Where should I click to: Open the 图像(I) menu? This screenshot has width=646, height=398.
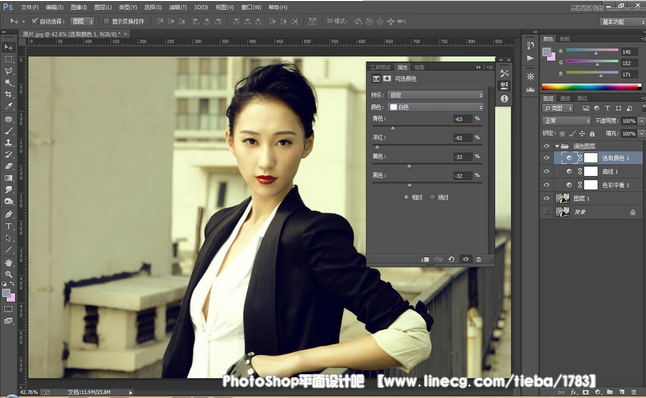click(79, 7)
